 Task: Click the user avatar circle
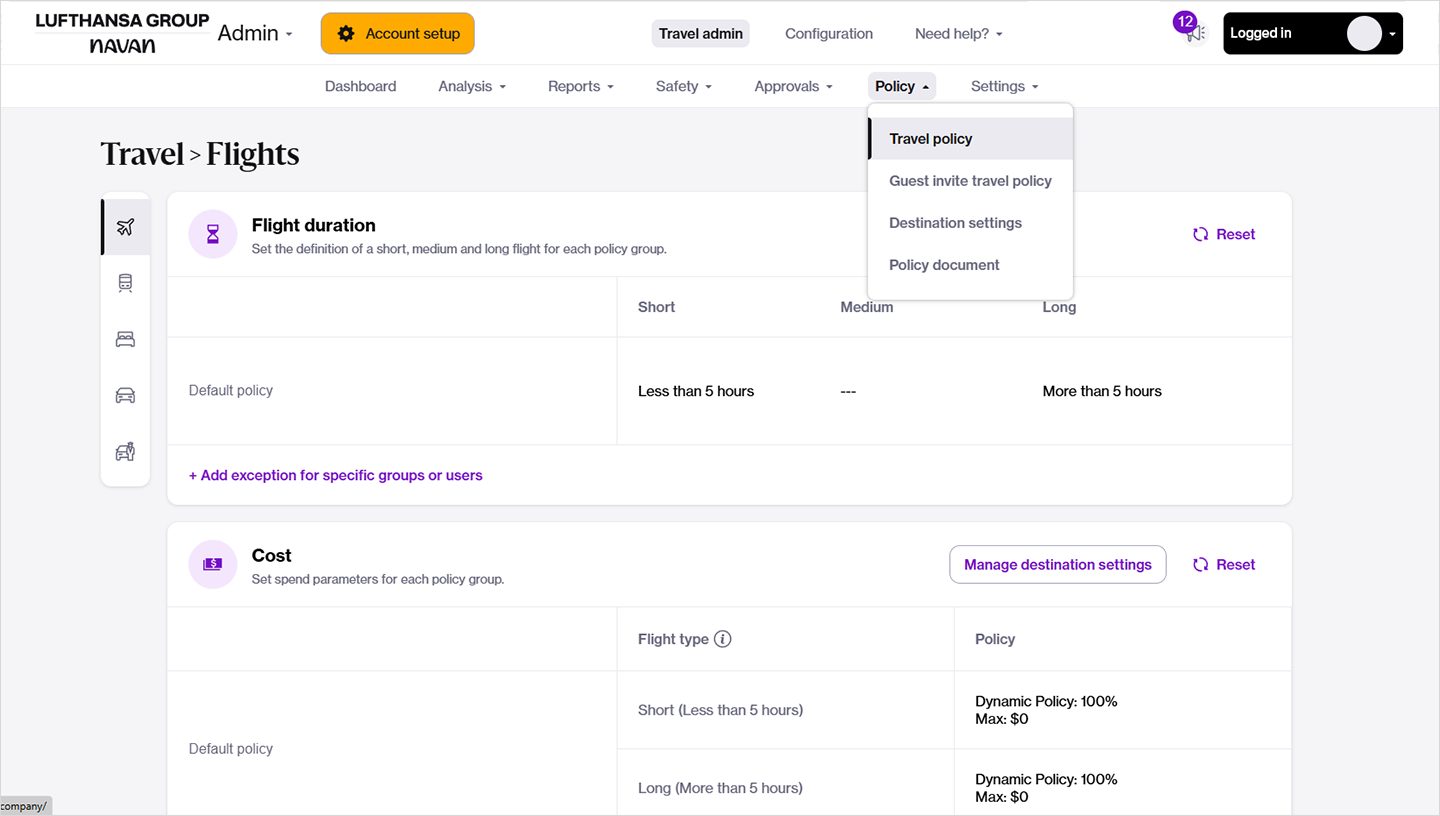coord(1363,33)
